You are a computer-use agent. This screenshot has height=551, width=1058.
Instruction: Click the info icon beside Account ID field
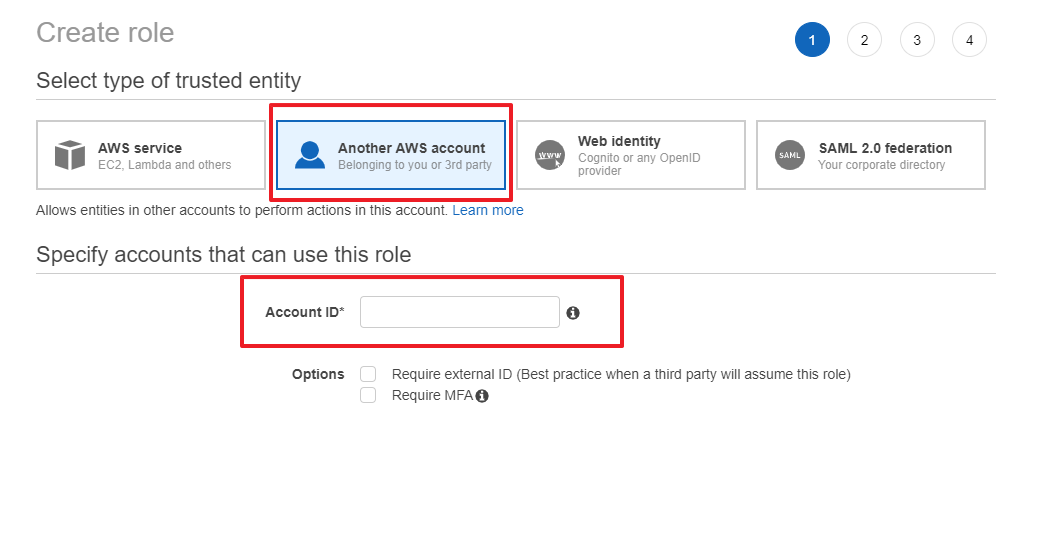pos(573,313)
